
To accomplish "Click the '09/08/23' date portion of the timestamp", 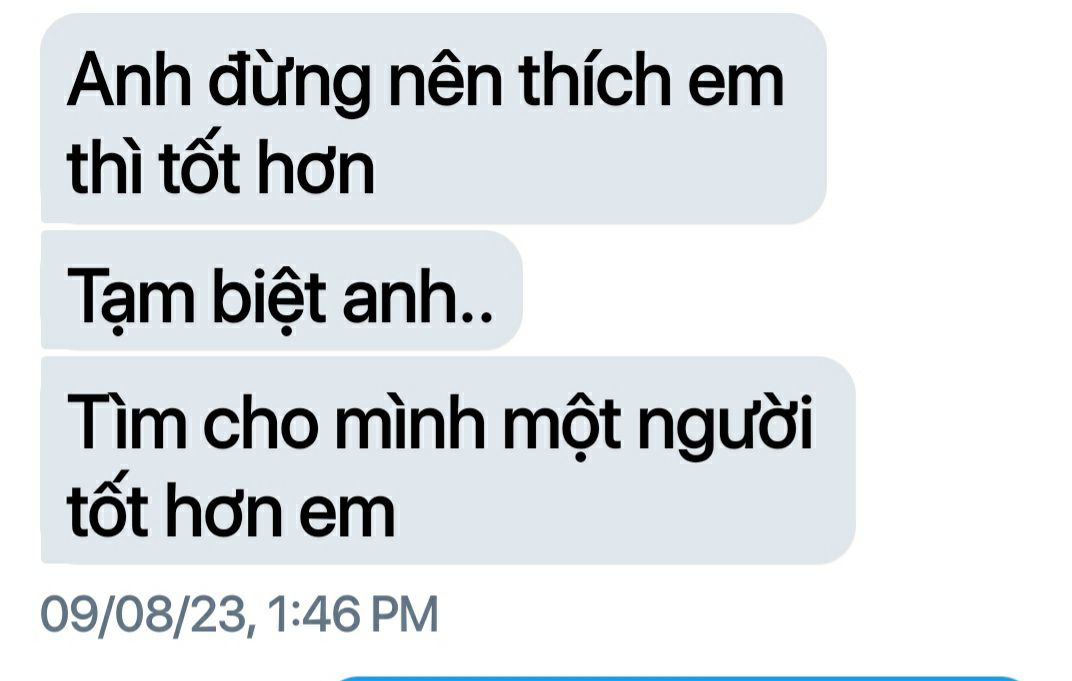I will click(143, 614).
